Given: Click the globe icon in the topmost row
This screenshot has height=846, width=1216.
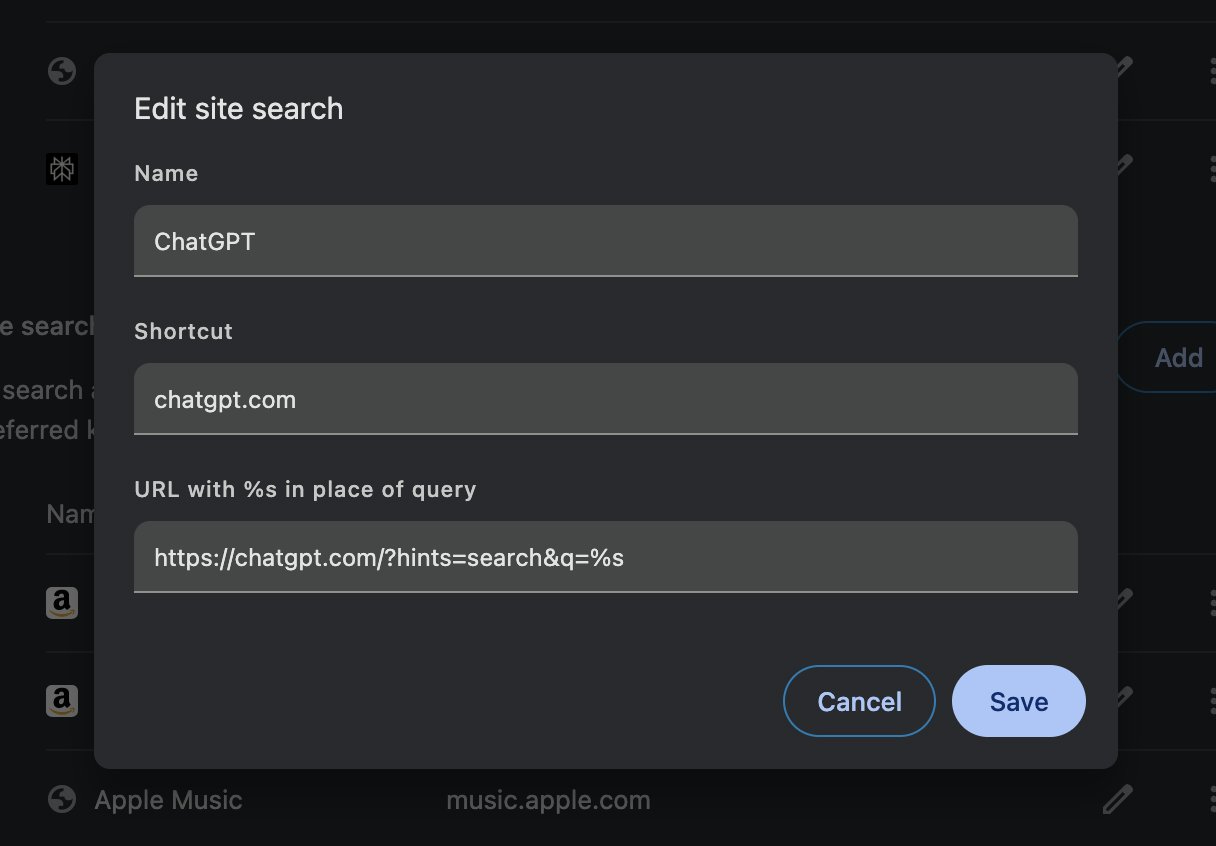Looking at the screenshot, I should pyautogui.click(x=62, y=71).
